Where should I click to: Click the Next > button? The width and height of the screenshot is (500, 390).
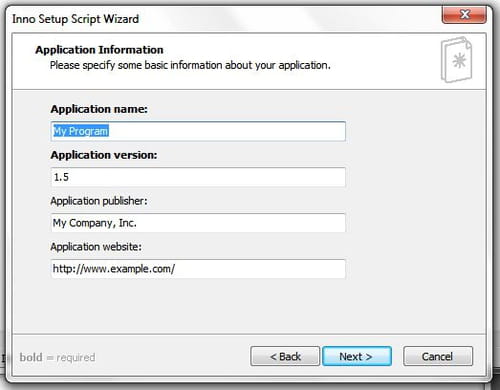pos(357,356)
